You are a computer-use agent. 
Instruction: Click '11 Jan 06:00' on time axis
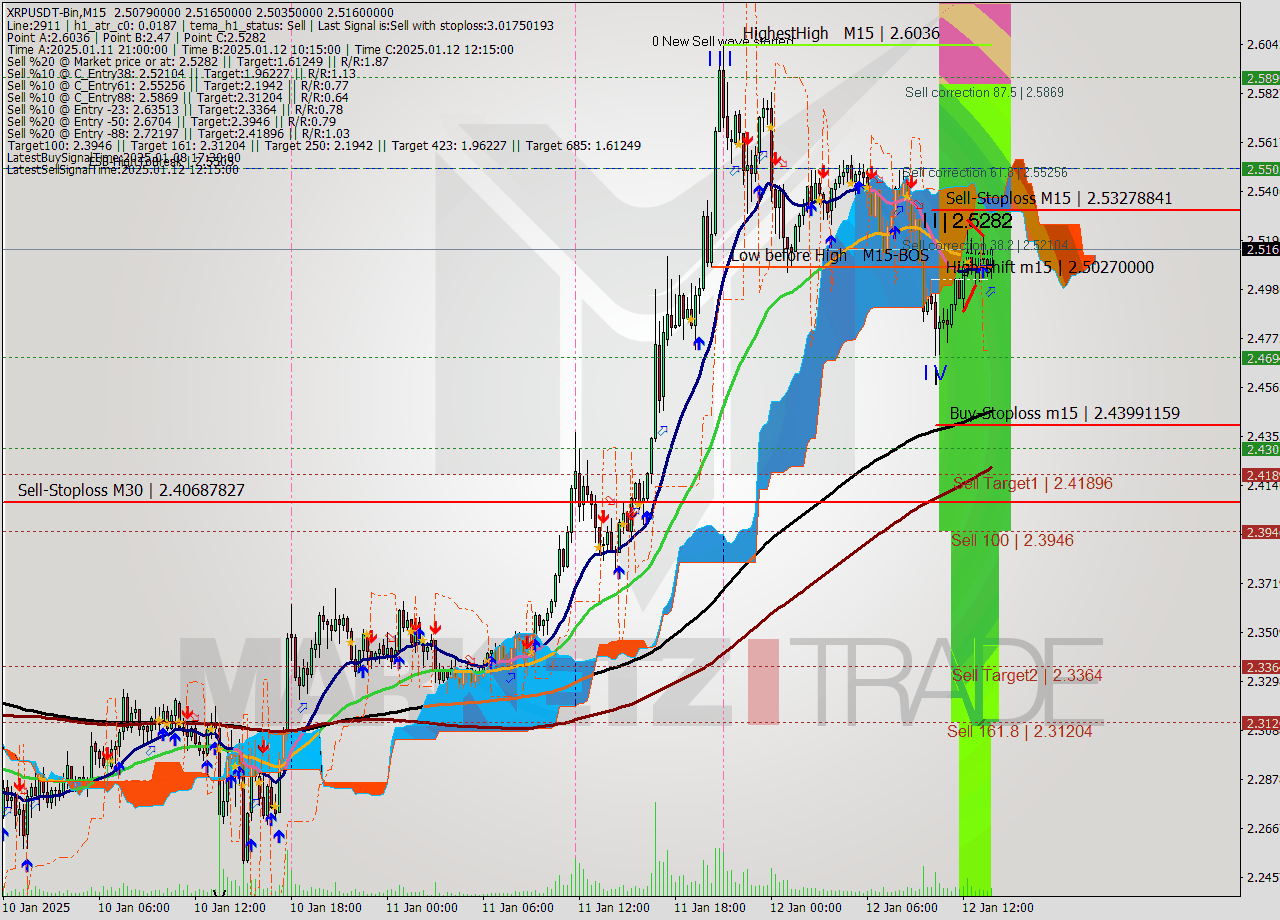tap(518, 908)
